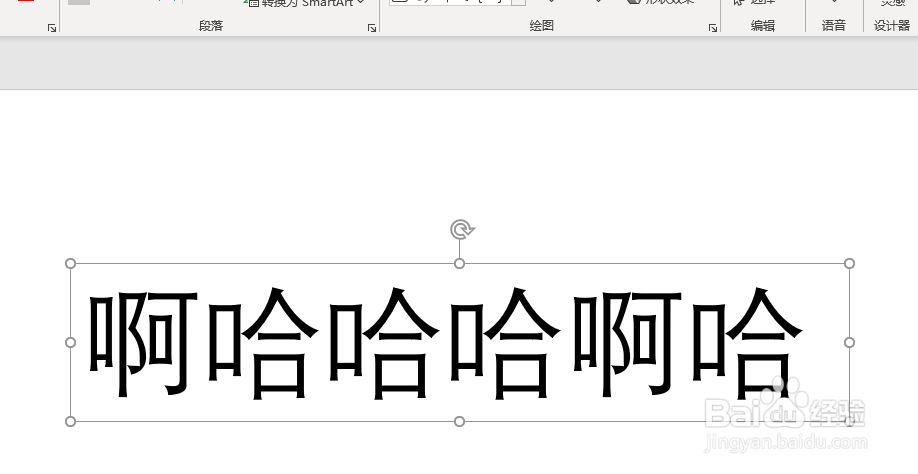Viewport: 918px width, 474px height.
Task: Click the top-right corner handle of text box
Action: click(850, 264)
